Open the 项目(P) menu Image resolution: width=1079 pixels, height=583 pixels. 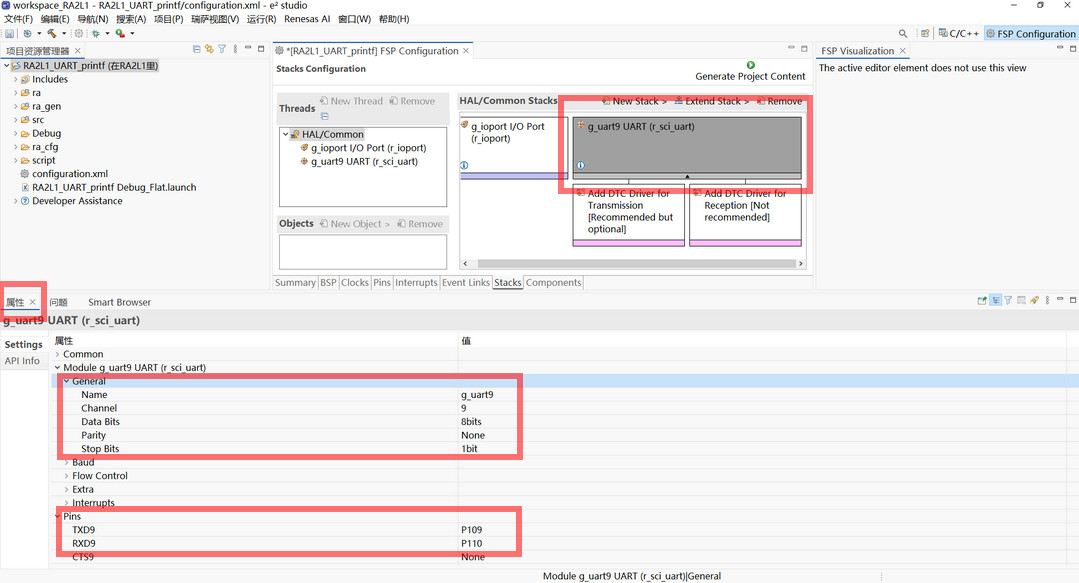coord(169,19)
